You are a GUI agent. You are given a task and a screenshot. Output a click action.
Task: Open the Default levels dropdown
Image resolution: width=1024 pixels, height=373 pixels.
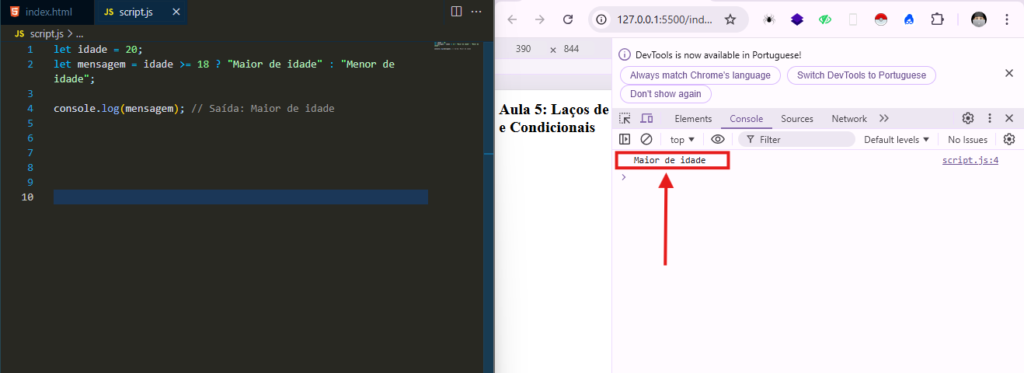pyautogui.click(x=896, y=139)
